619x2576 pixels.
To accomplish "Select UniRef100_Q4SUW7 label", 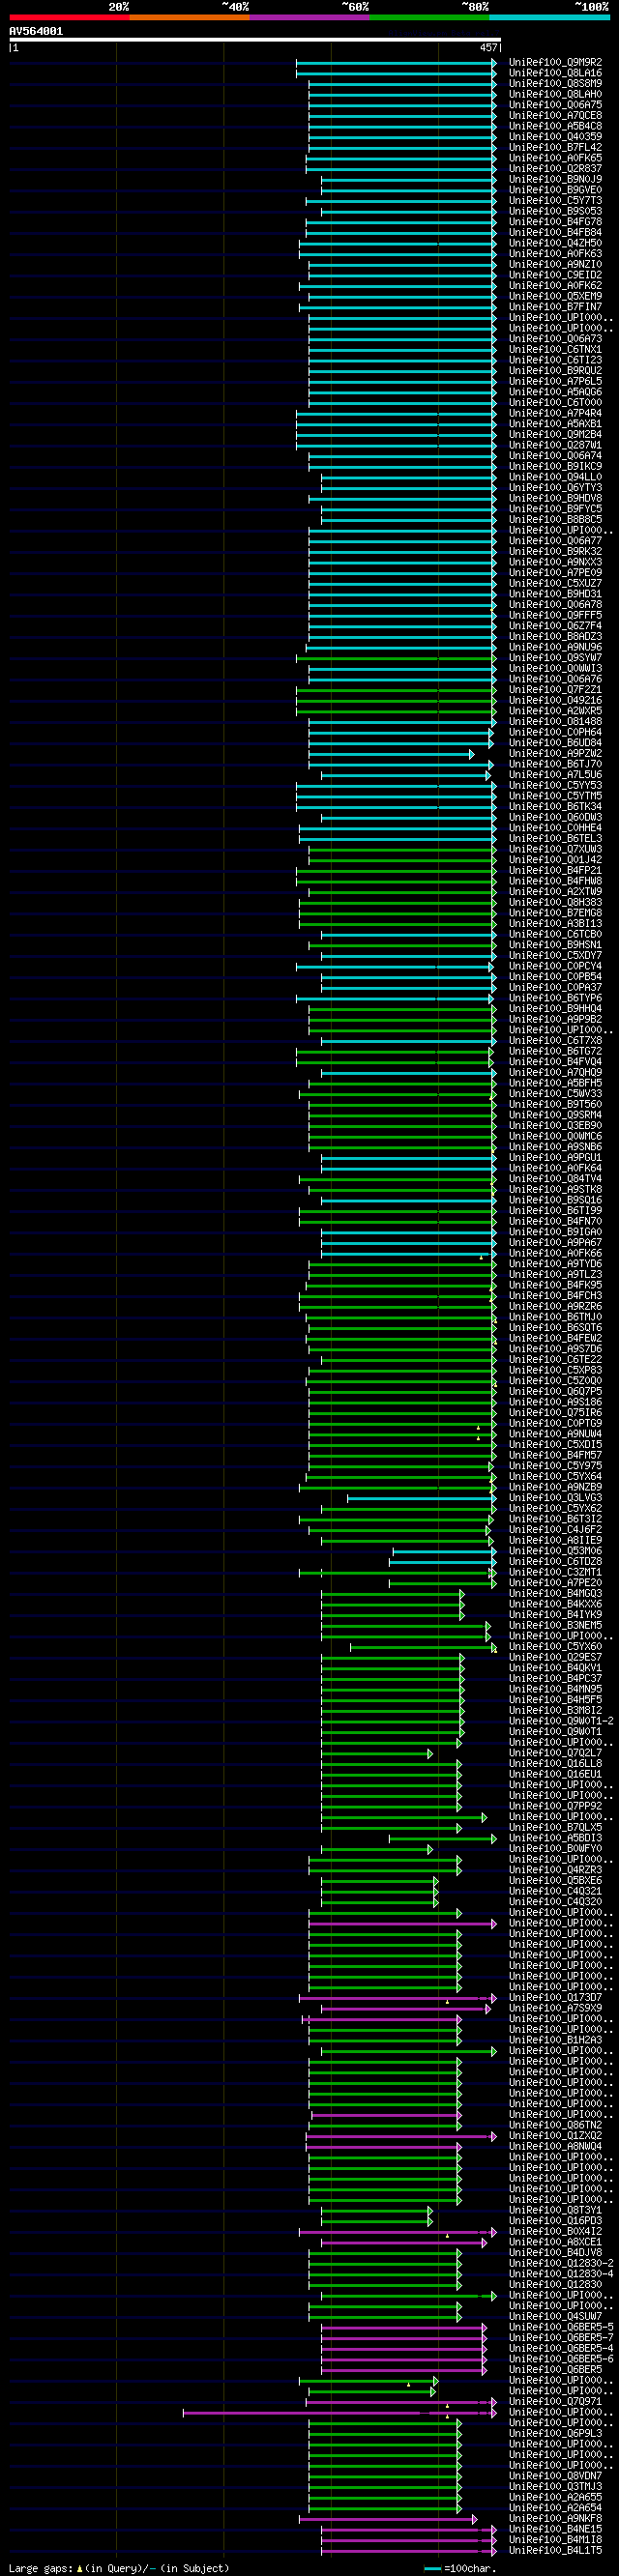I will tap(555, 2316).
